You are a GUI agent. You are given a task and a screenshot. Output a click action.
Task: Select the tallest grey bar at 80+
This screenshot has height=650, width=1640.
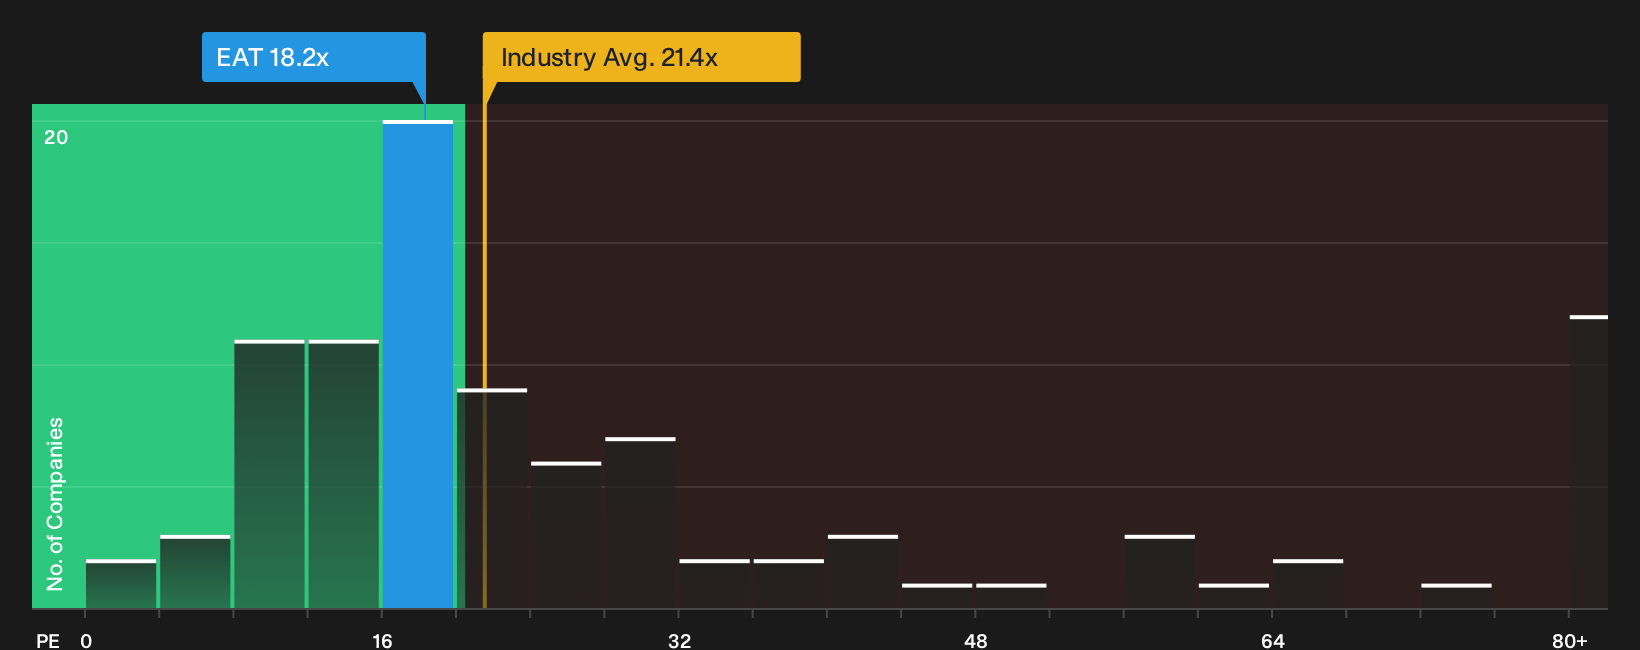coord(1588,462)
